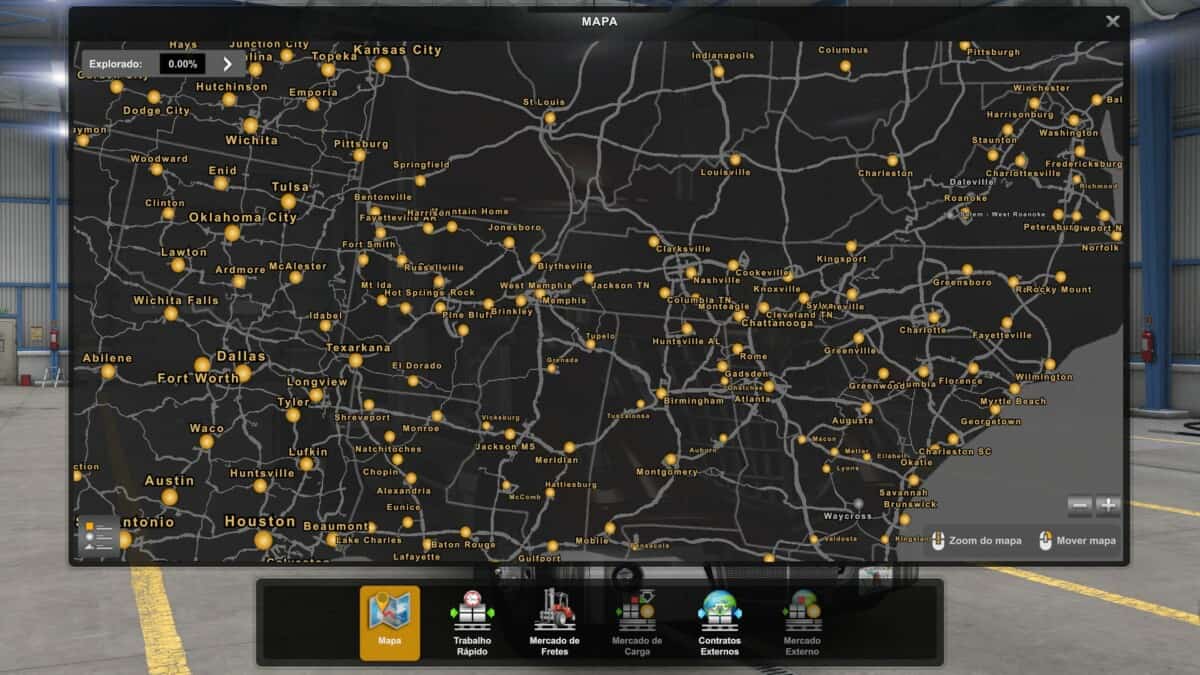Select the Houston city marker
This screenshot has width=1200, height=675.
point(263,539)
